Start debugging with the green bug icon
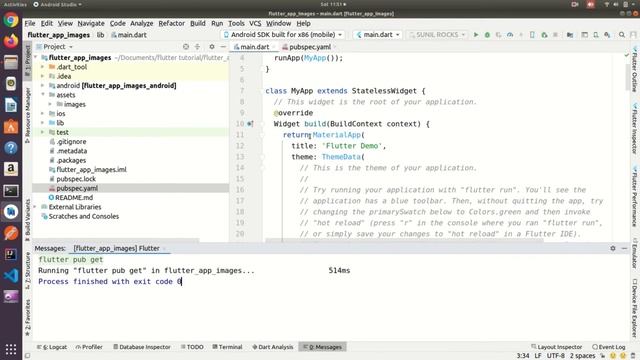Screen dimensions: 640x360 [487, 35]
